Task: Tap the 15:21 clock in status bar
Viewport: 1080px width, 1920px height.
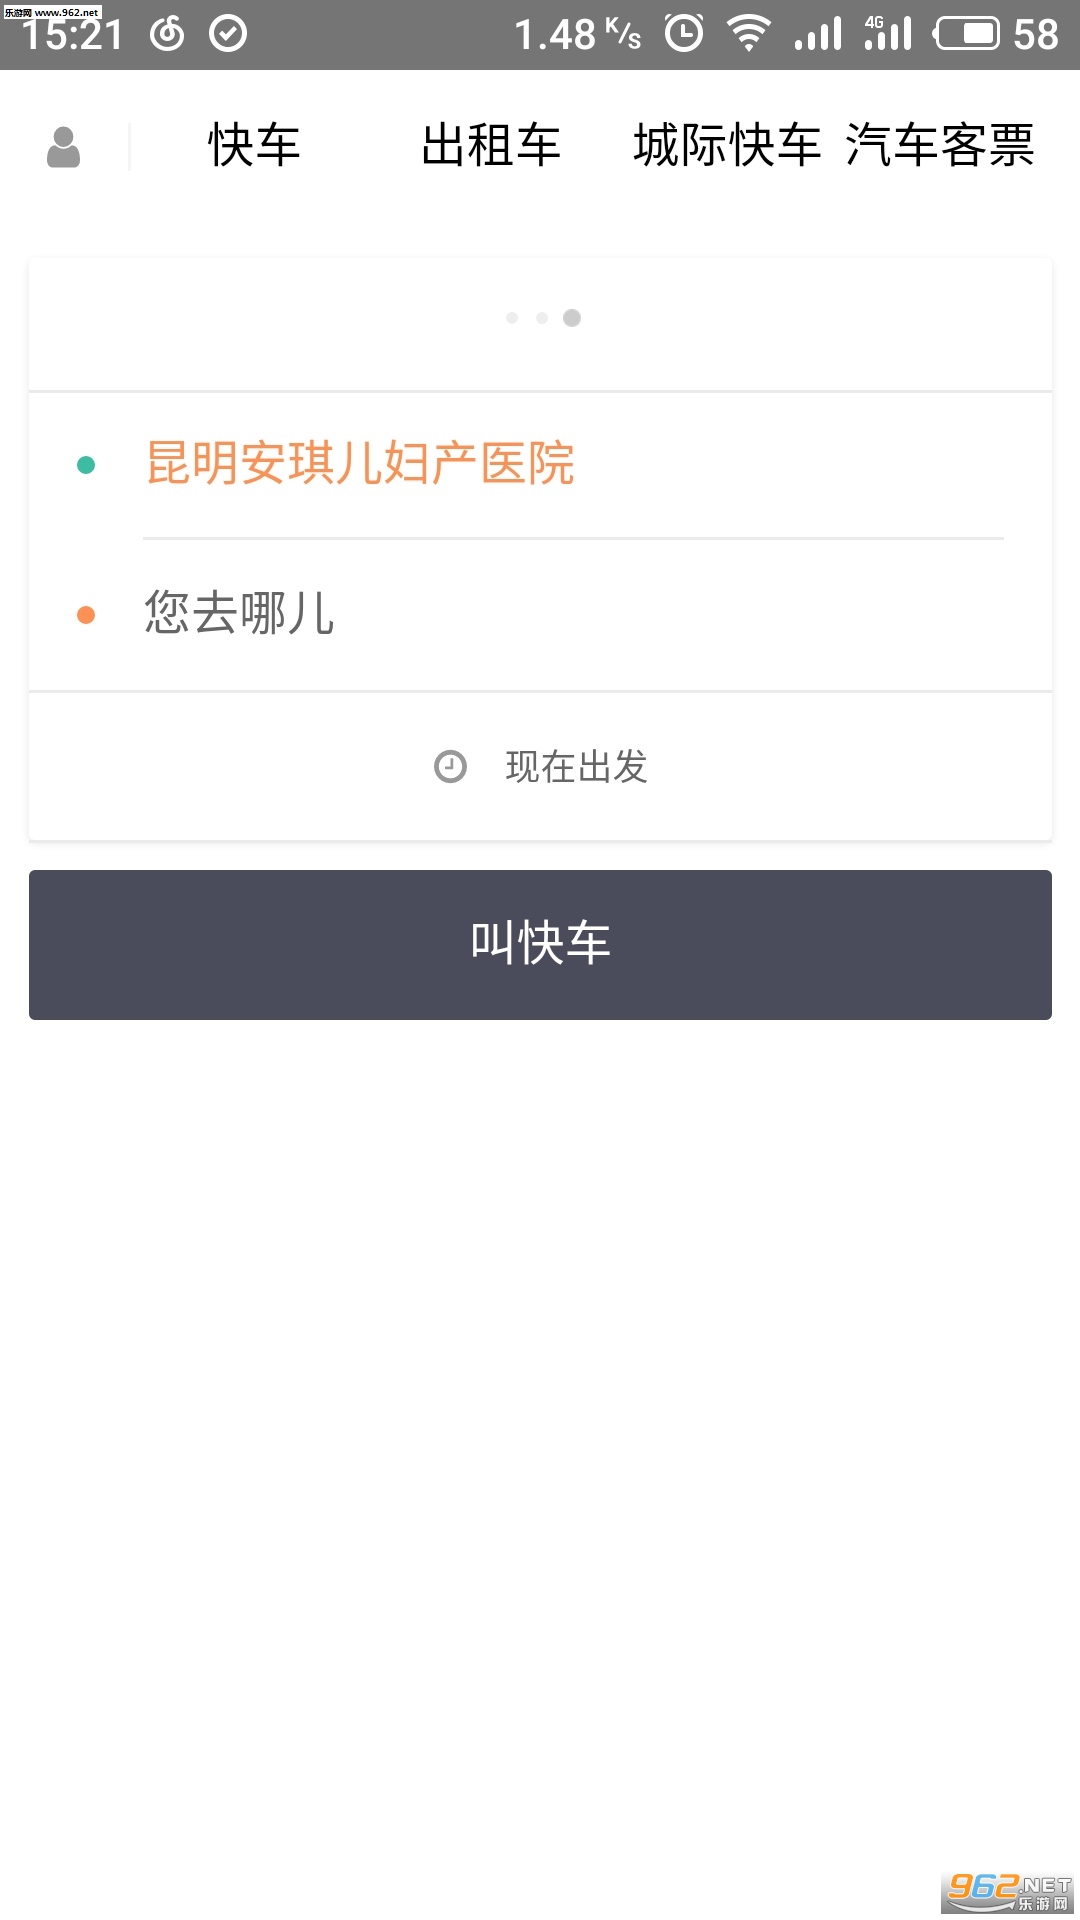Action: [x=72, y=36]
